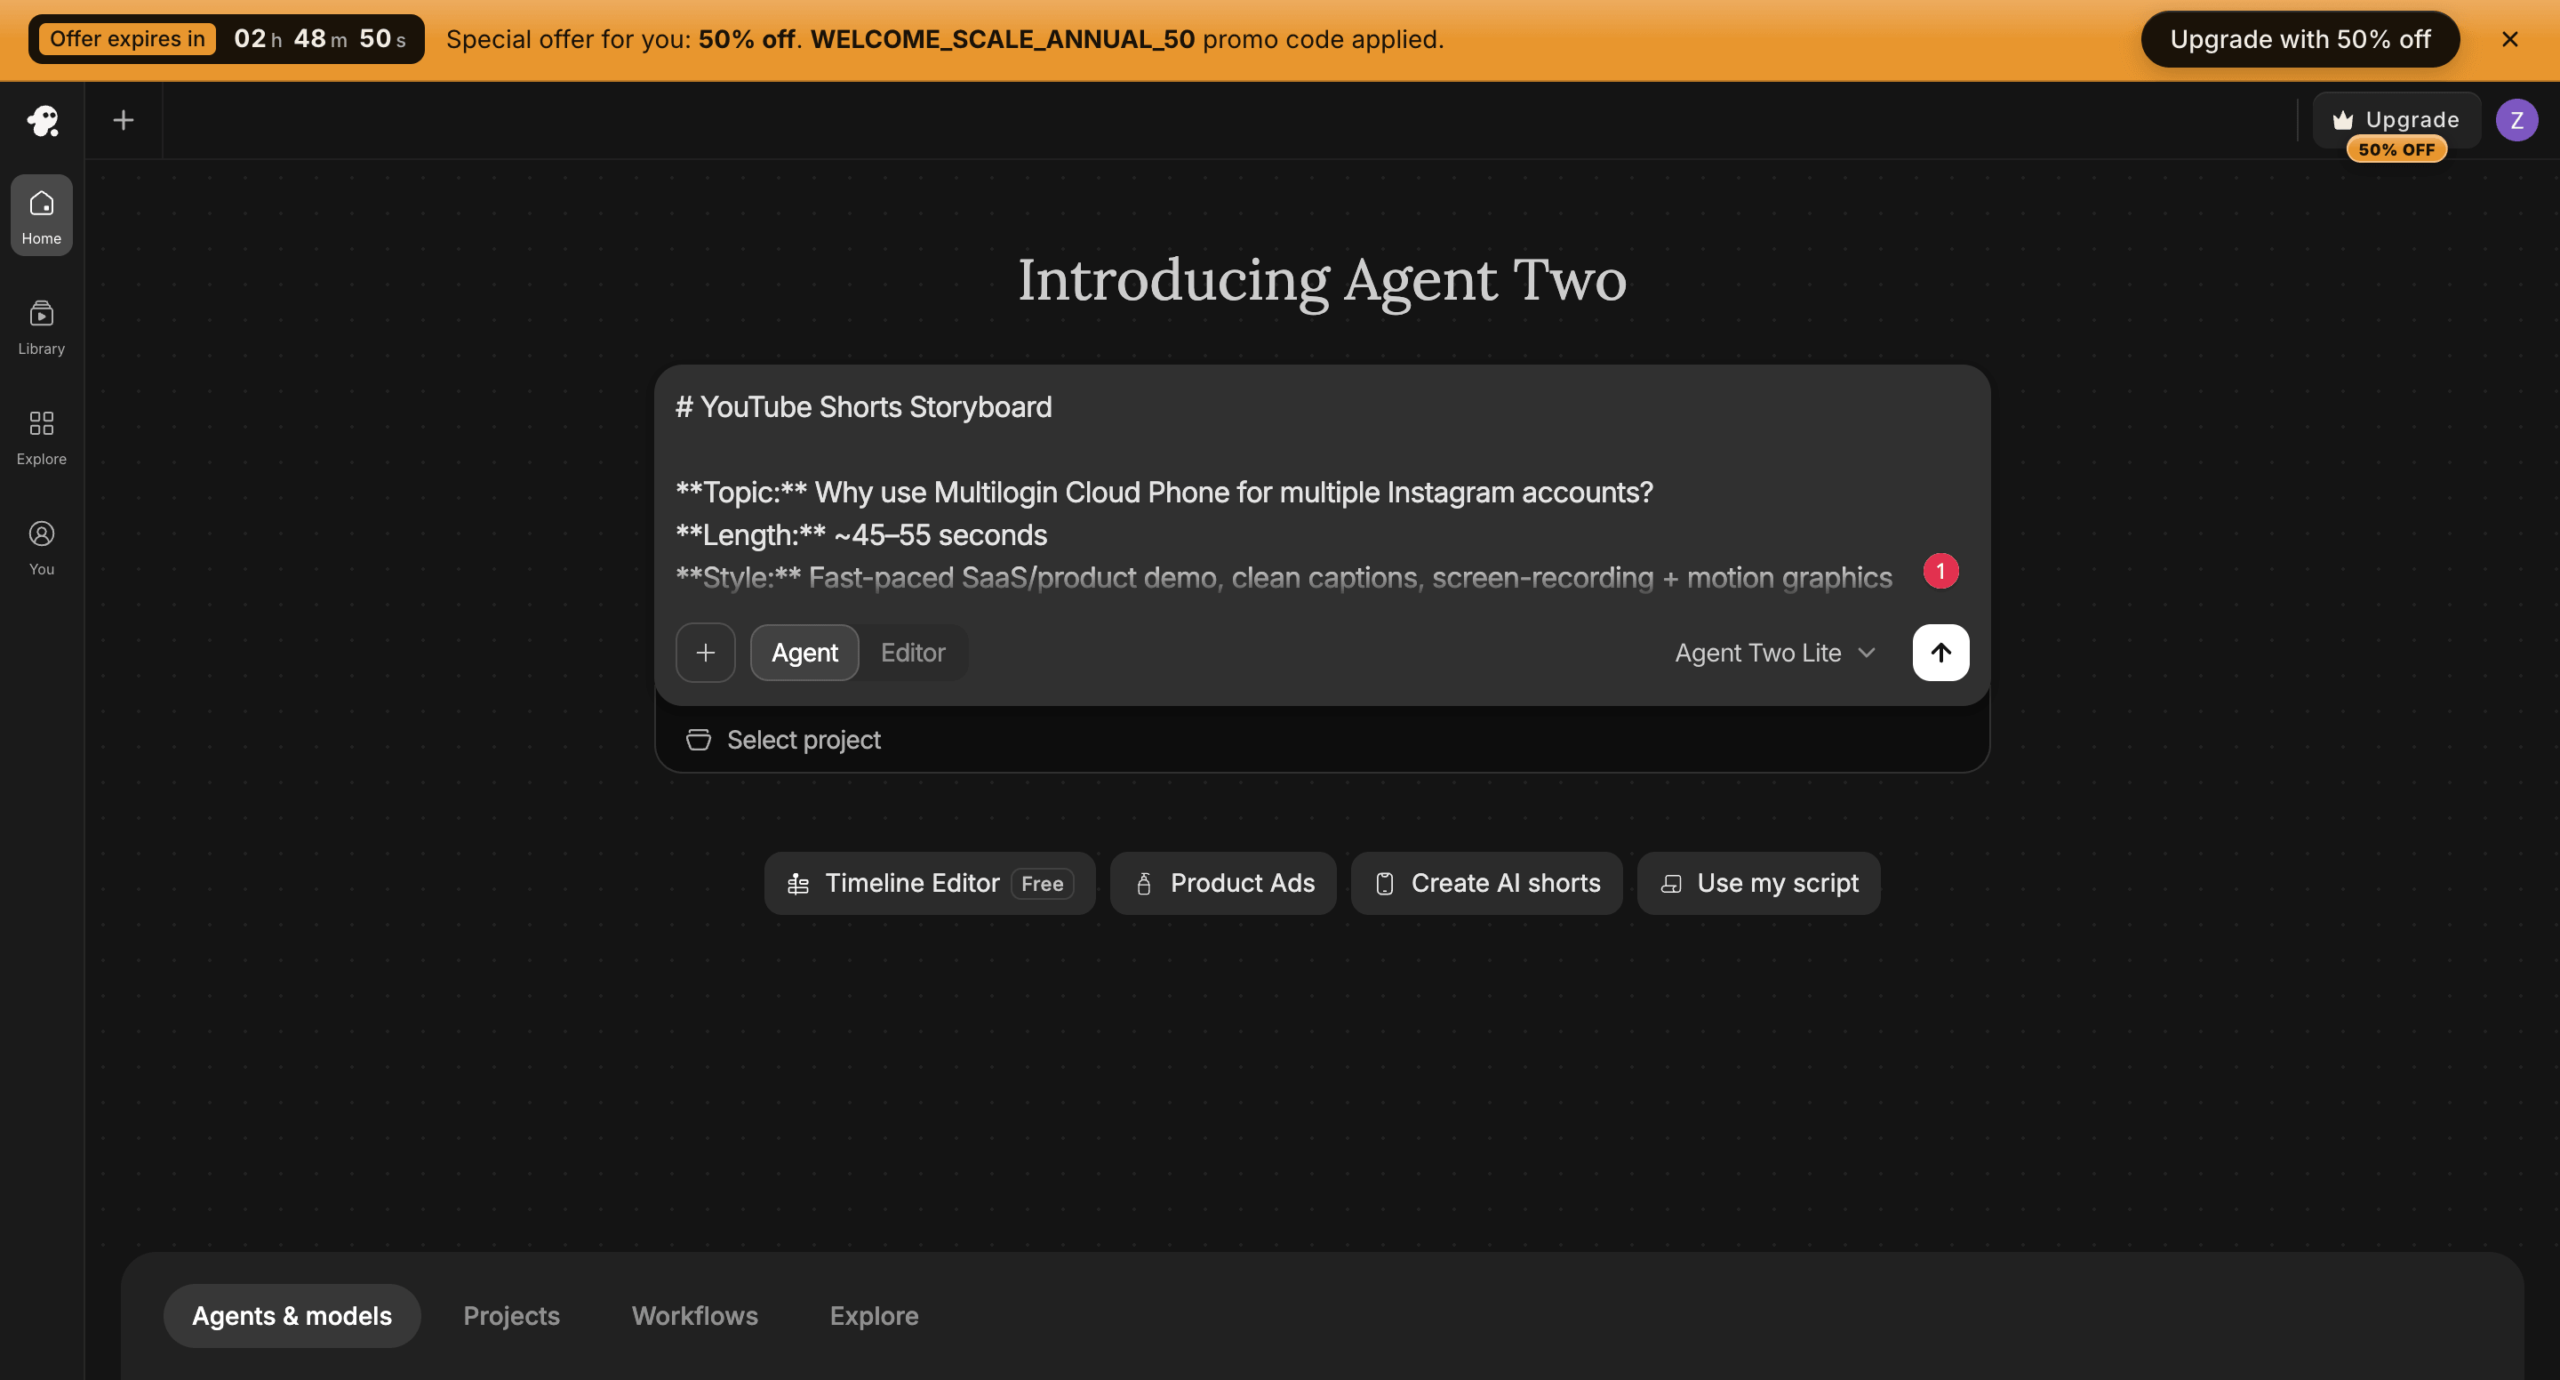2560x1380 pixels.
Task: Click the WELCOME_SCALE_ANNUAL_50 promo code text
Action: click(x=1002, y=39)
